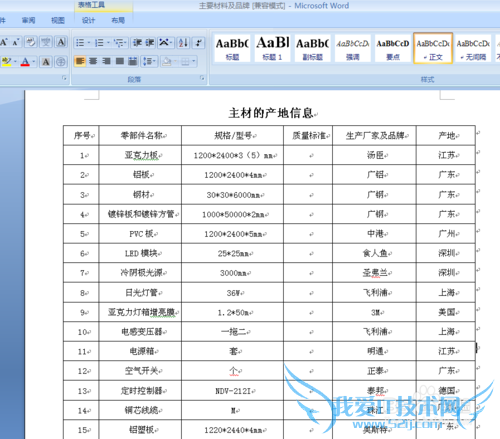Click the 镀锌板和镀锌方管 table cell
Image resolution: width=500 pixels, height=439 pixels.
coord(141,214)
